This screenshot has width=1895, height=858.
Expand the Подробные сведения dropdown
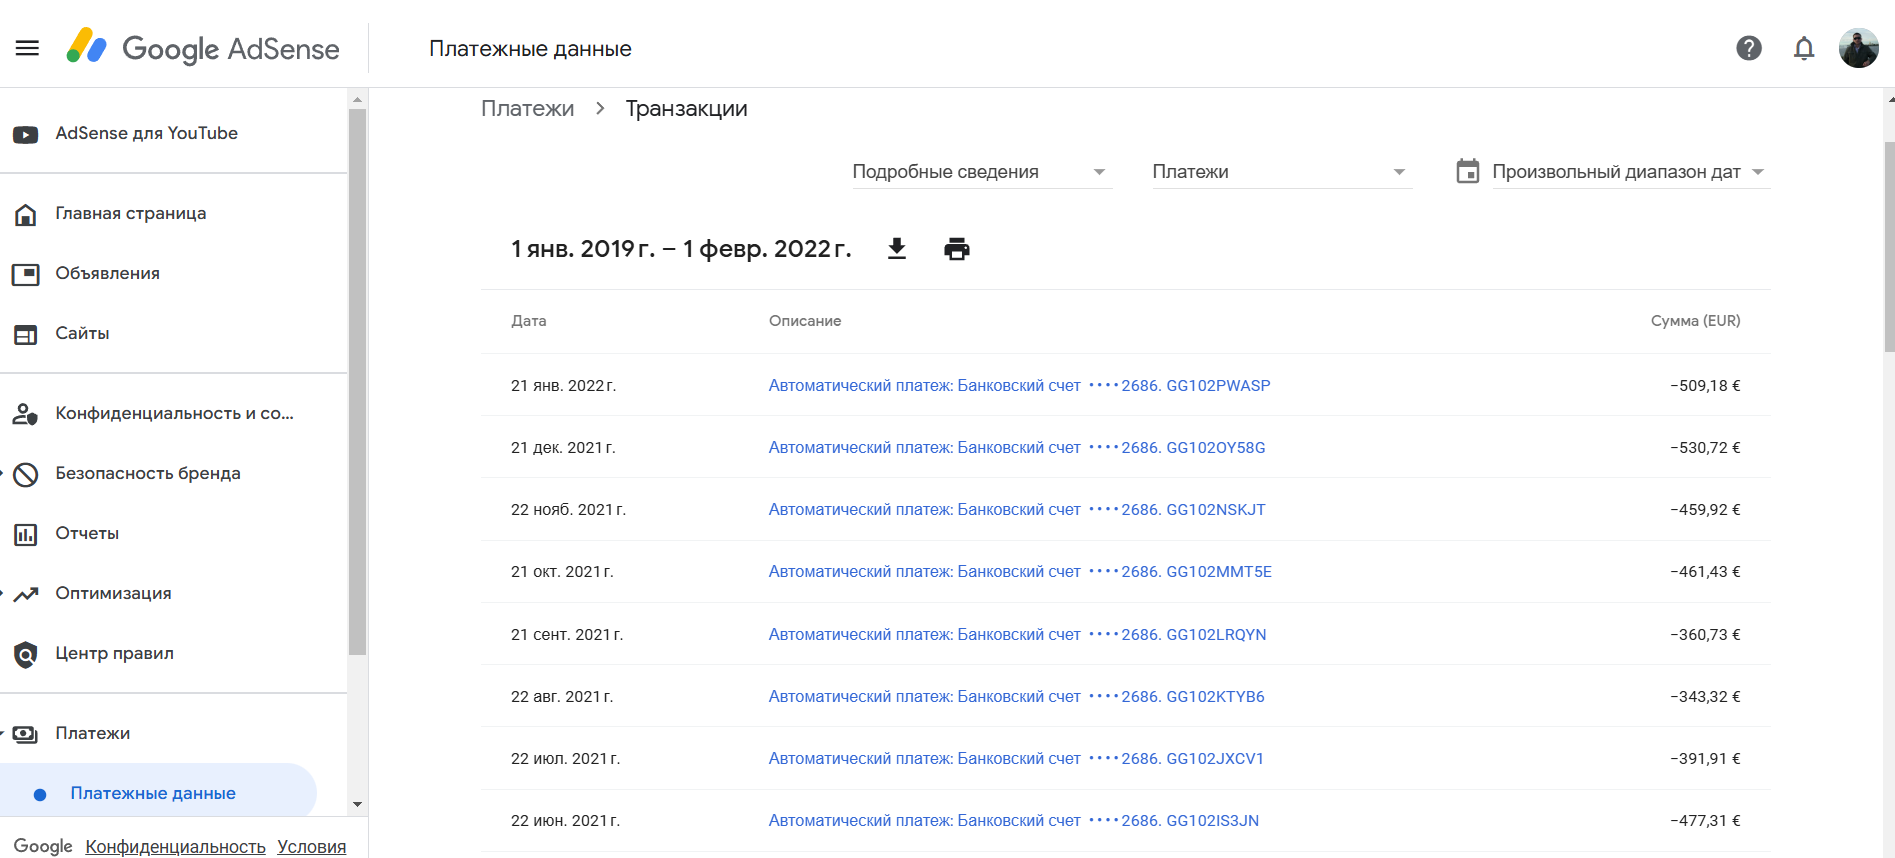point(981,172)
